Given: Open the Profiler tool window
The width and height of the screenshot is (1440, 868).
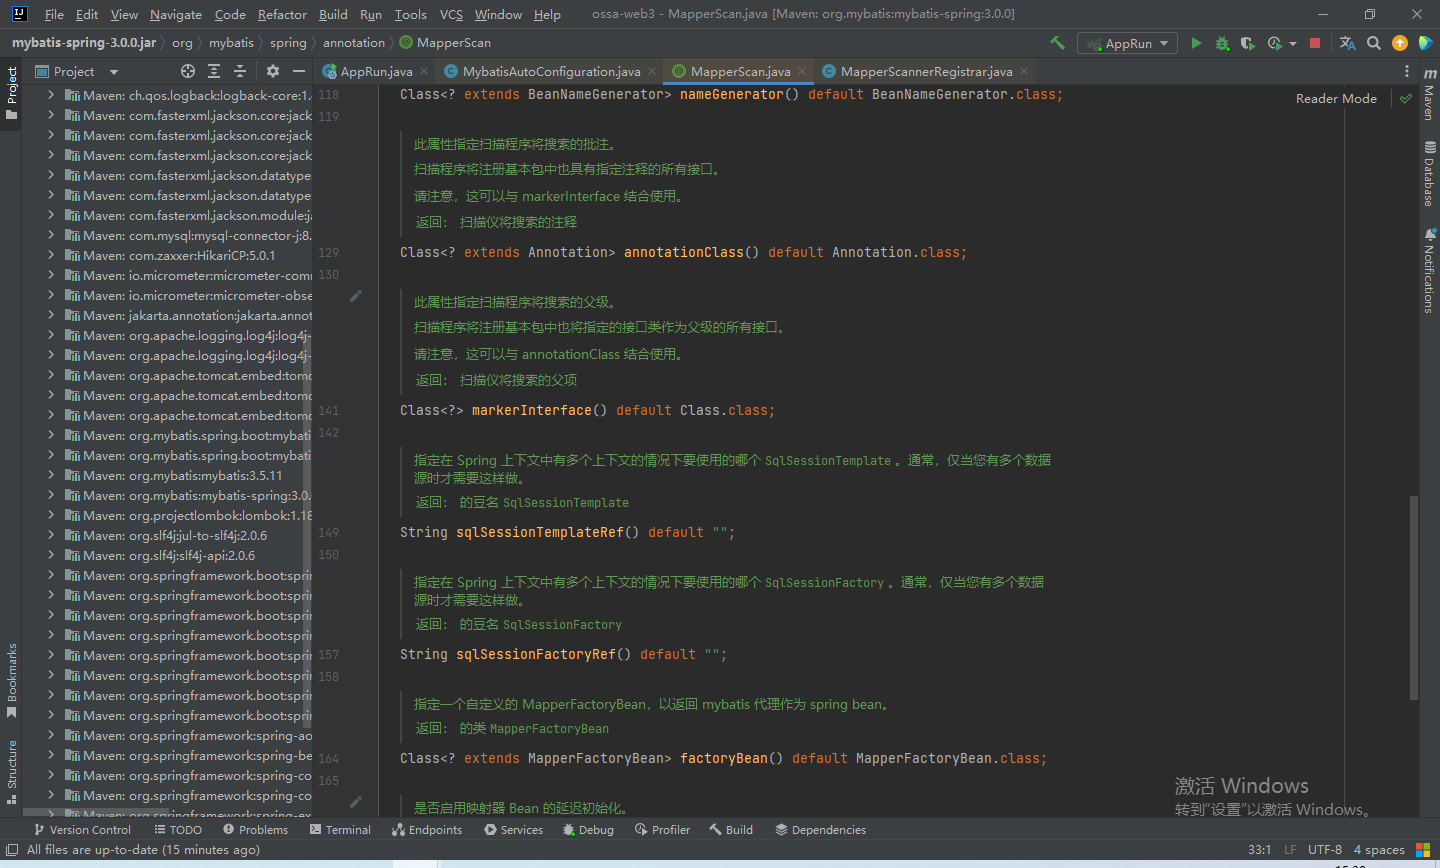Looking at the screenshot, I should (662, 830).
